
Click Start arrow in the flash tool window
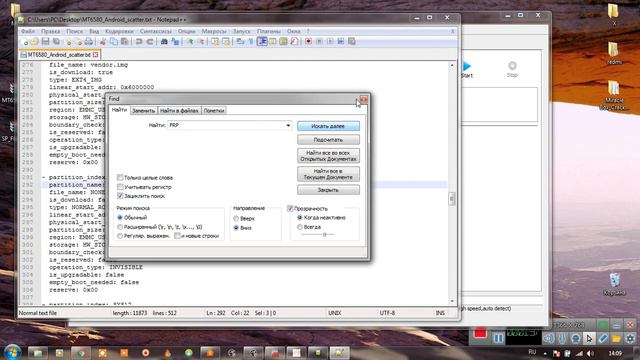tap(467, 69)
